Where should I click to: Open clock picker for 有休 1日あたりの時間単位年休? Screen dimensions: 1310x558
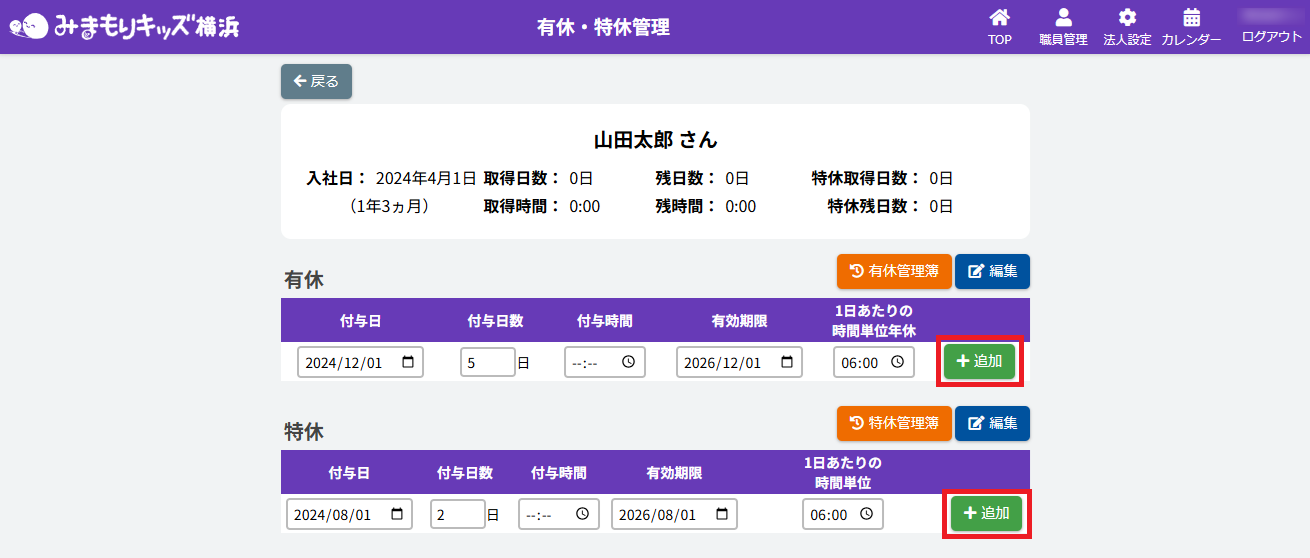point(897,362)
